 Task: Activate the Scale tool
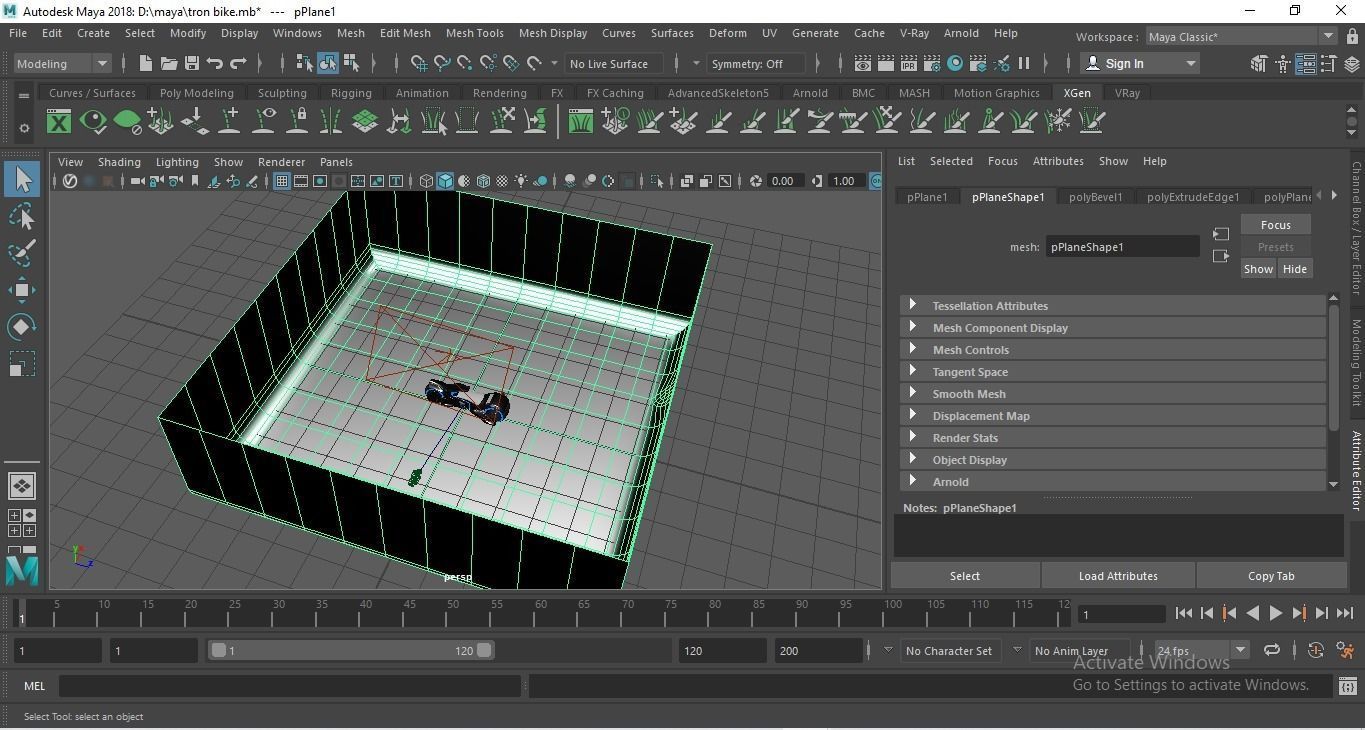[22, 364]
